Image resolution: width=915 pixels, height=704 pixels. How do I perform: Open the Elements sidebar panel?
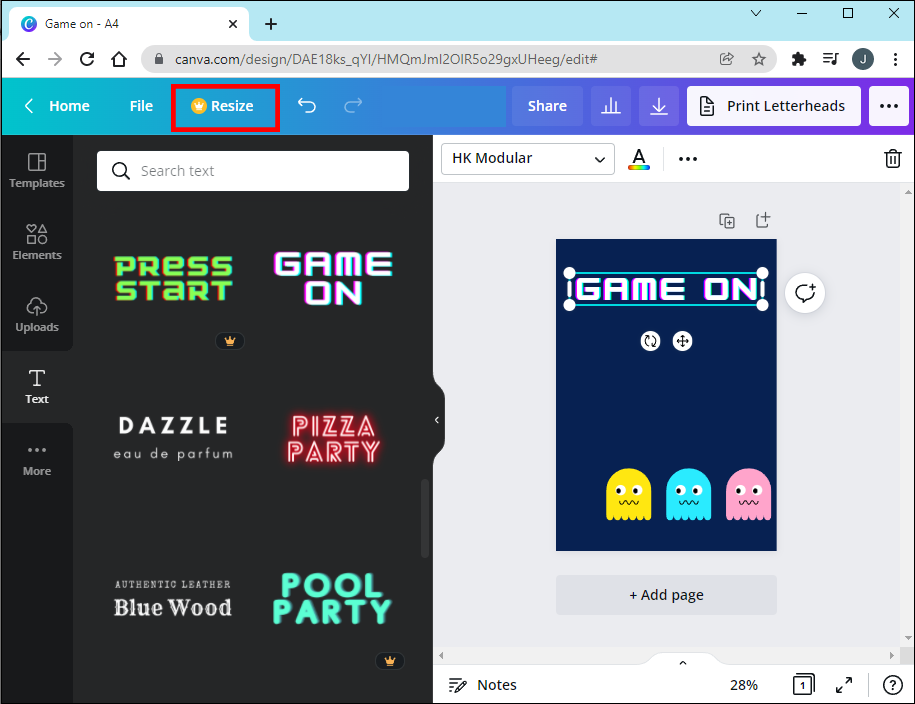37,242
